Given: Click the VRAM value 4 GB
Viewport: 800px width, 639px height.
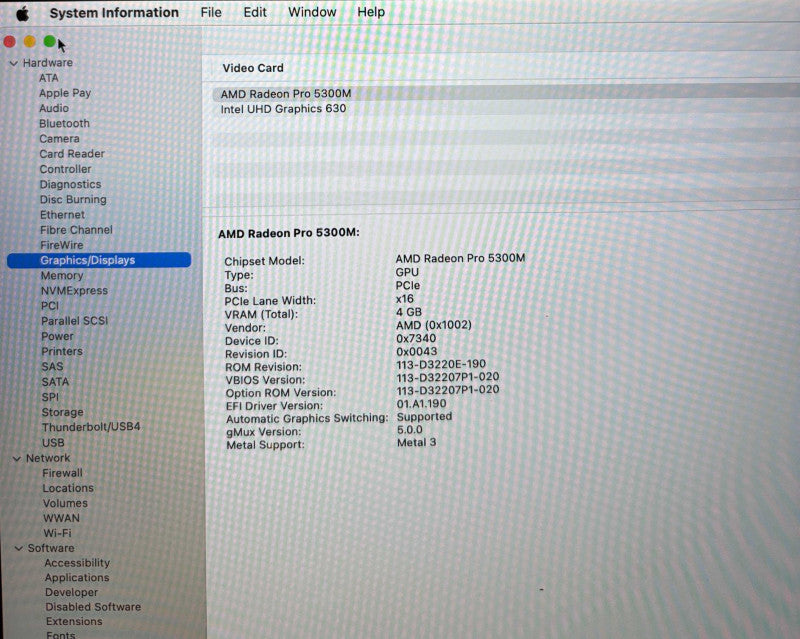Looking at the screenshot, I should click(409, 312).
